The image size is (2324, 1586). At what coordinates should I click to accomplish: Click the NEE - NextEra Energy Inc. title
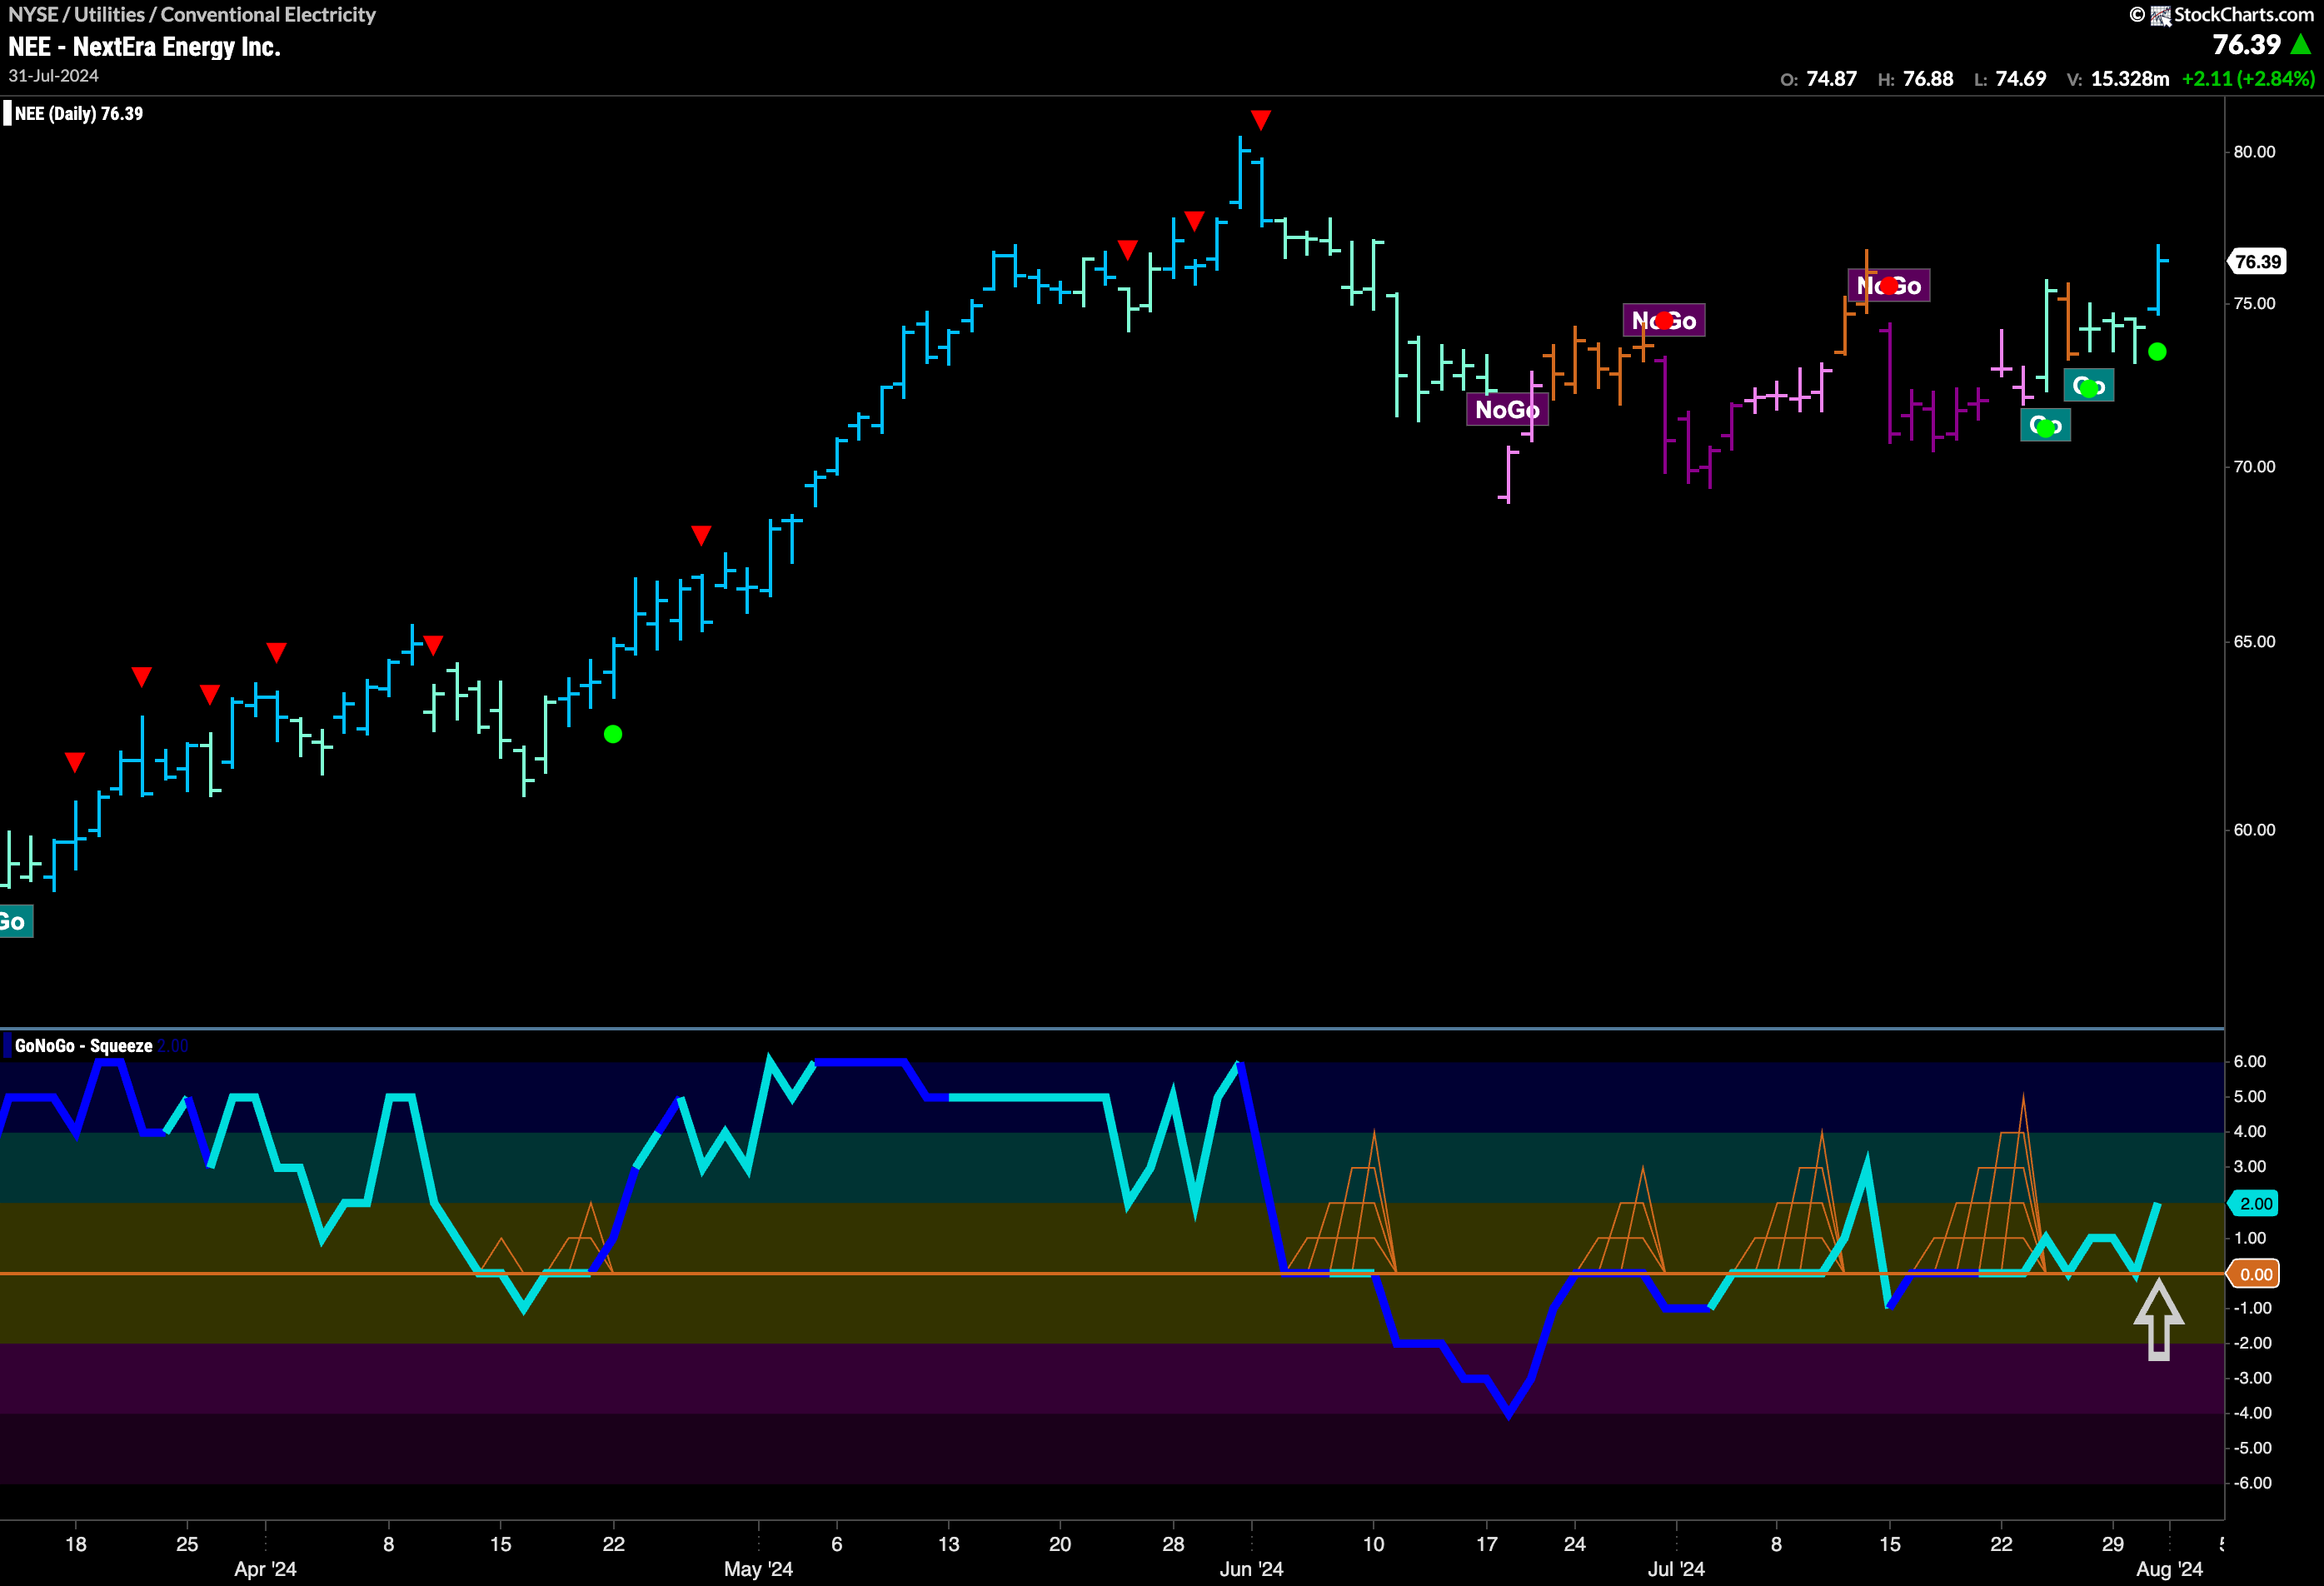pyautogui.click(x=144, y=46)
